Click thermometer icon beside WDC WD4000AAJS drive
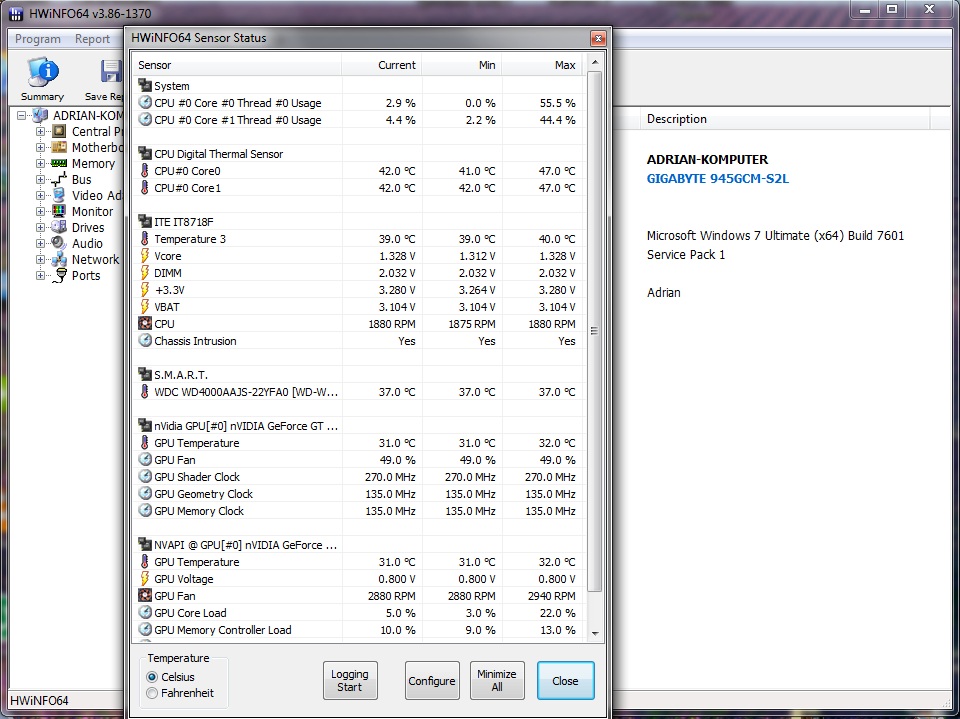The height and width of the screenshot is (719, 960). pos(144,391)
